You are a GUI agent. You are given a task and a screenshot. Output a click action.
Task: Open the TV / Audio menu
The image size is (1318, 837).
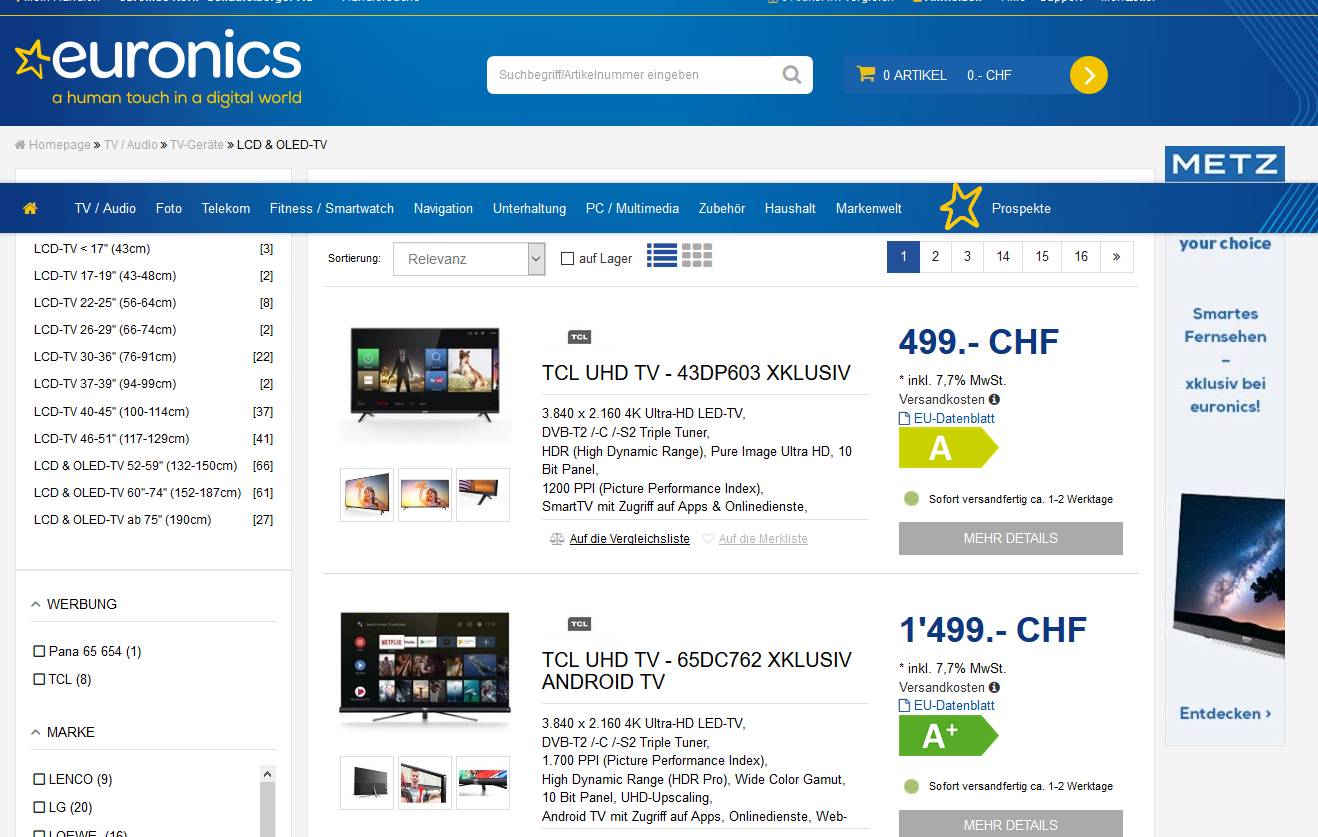(x=105, y=208)
